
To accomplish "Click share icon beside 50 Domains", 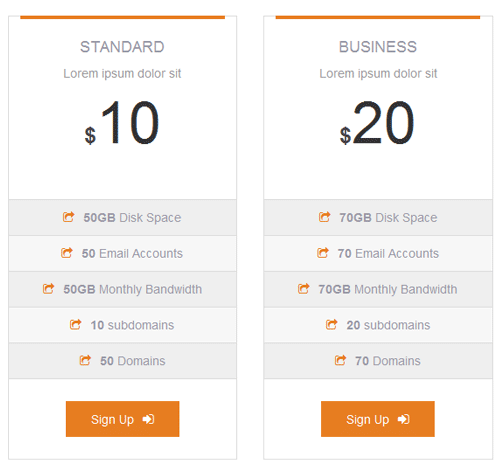I will pos(85,360).
